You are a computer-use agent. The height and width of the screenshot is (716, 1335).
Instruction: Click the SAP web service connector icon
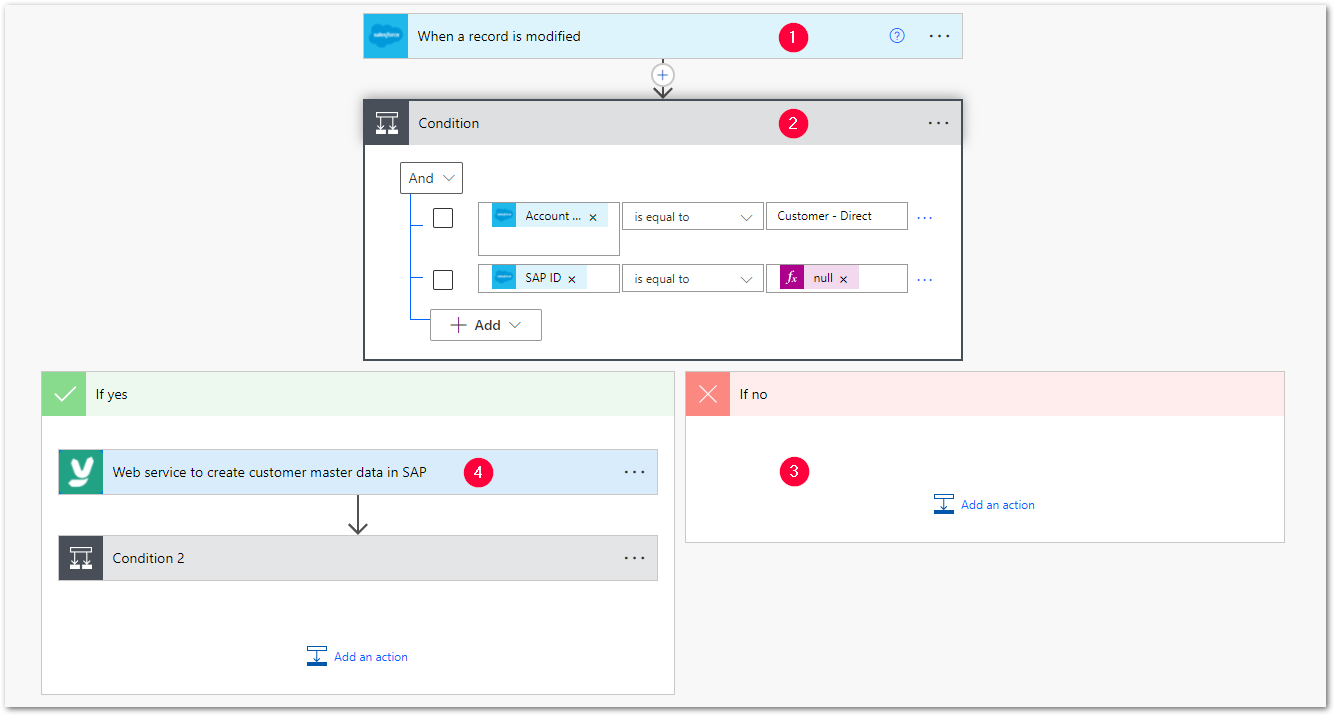tap(81, 472)
